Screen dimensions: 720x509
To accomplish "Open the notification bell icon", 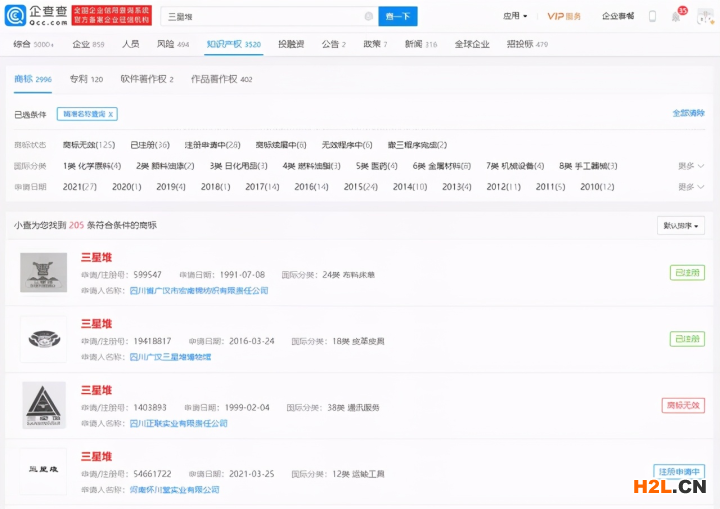I will (x=676, y=17).
